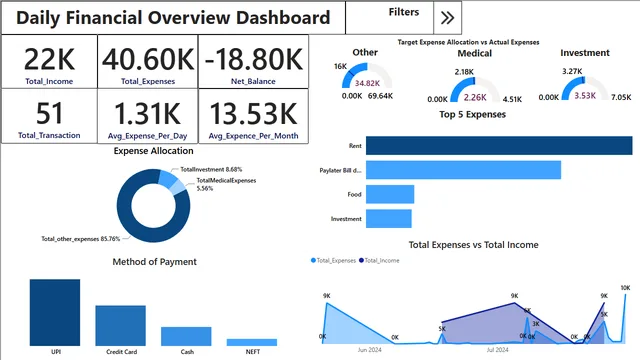The image size is (640, 360).
Task: Select the -18.80K Net_Balance card
Action: [x=253, y=62]
